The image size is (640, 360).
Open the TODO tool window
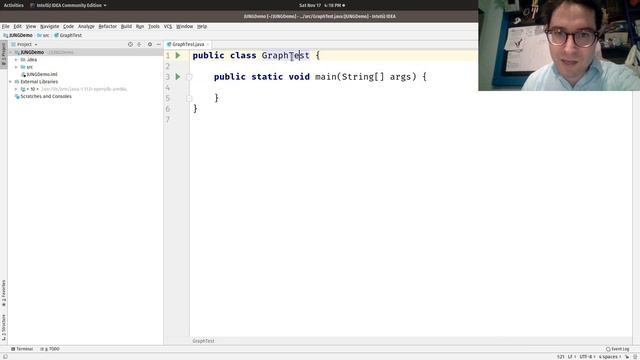click(x=50, y=349)
